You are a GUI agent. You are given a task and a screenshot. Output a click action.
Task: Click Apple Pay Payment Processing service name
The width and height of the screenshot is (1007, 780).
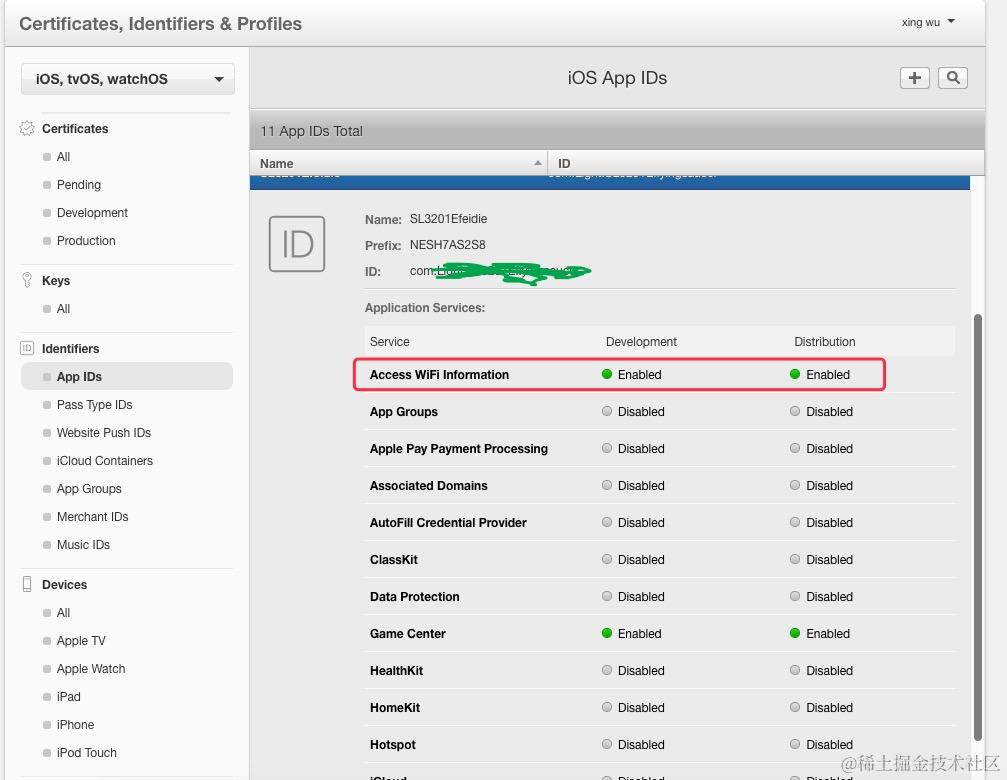(459, 449)
